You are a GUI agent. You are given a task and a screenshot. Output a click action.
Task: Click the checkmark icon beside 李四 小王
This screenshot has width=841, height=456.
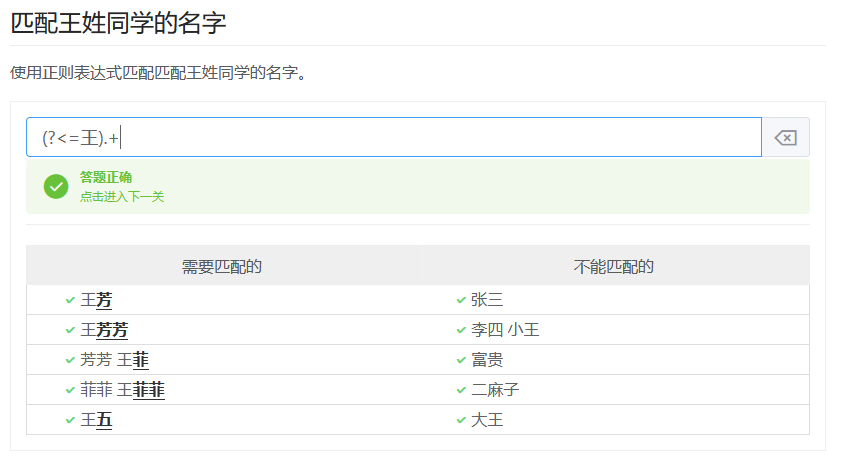click(x=461, y=330)
